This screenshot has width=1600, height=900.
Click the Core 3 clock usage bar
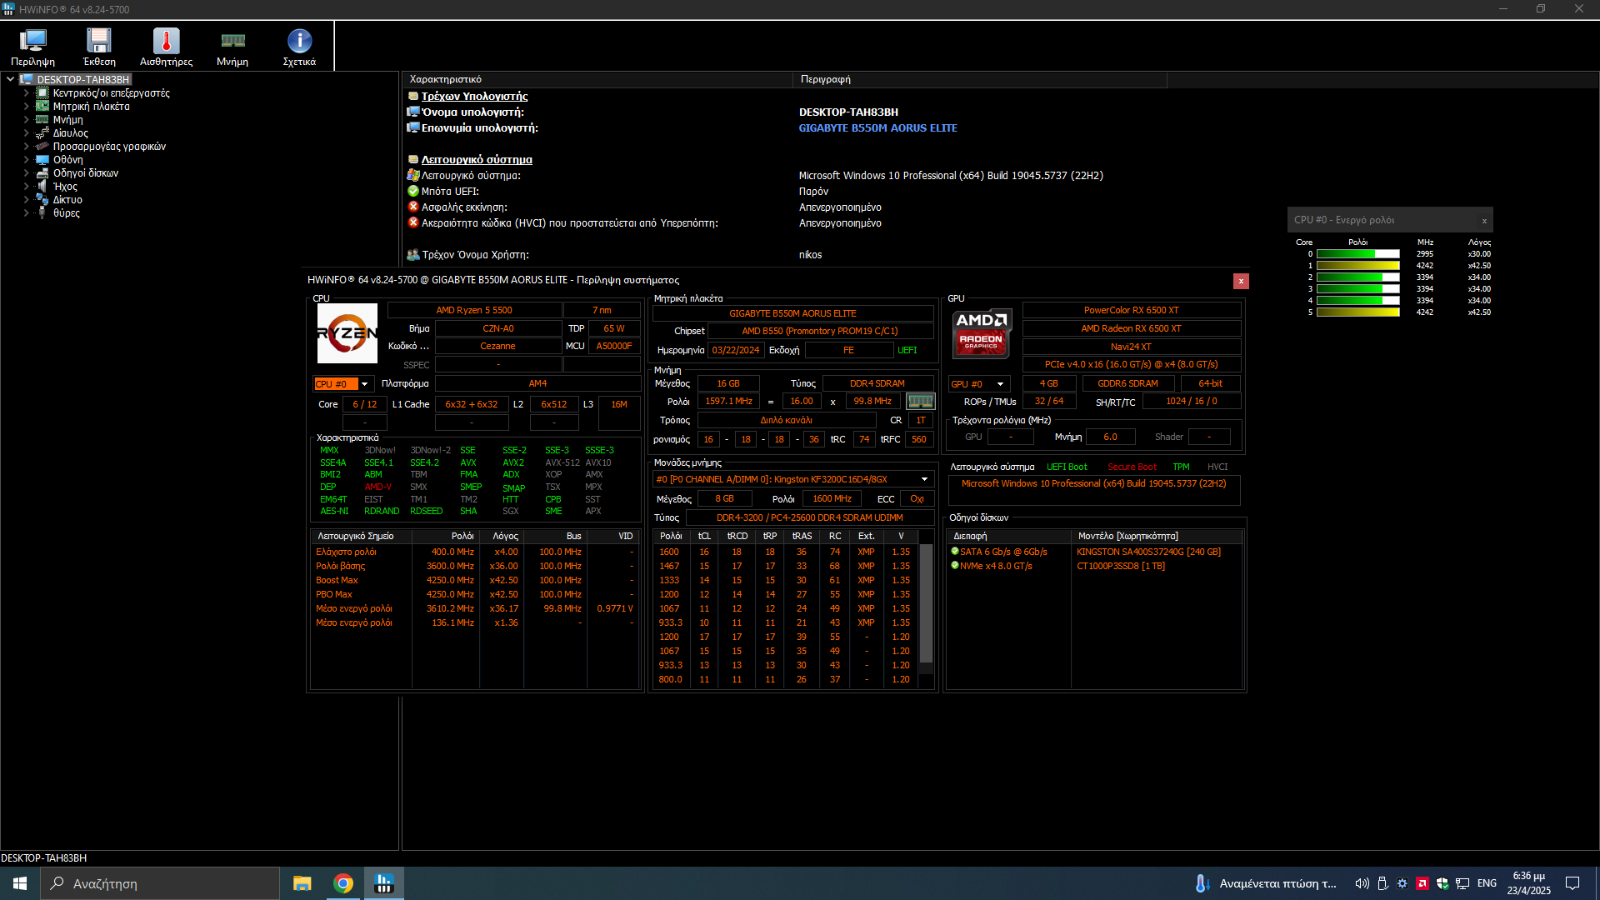tap(1358, 289)
